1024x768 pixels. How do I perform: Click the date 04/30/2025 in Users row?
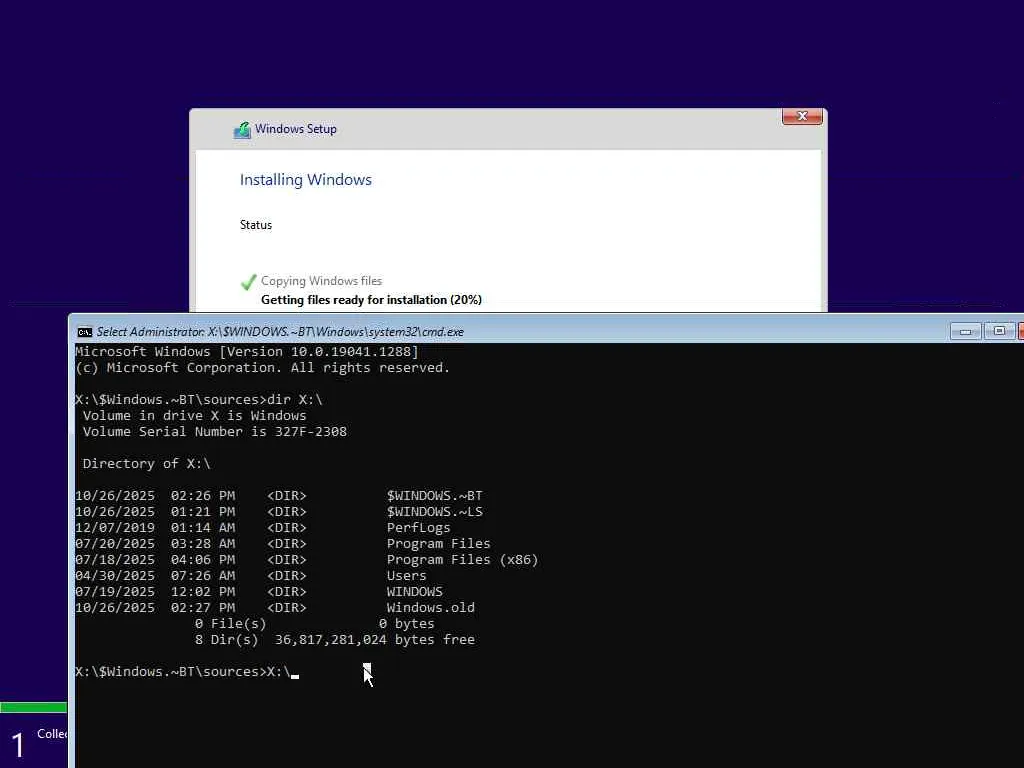point(115,575)
